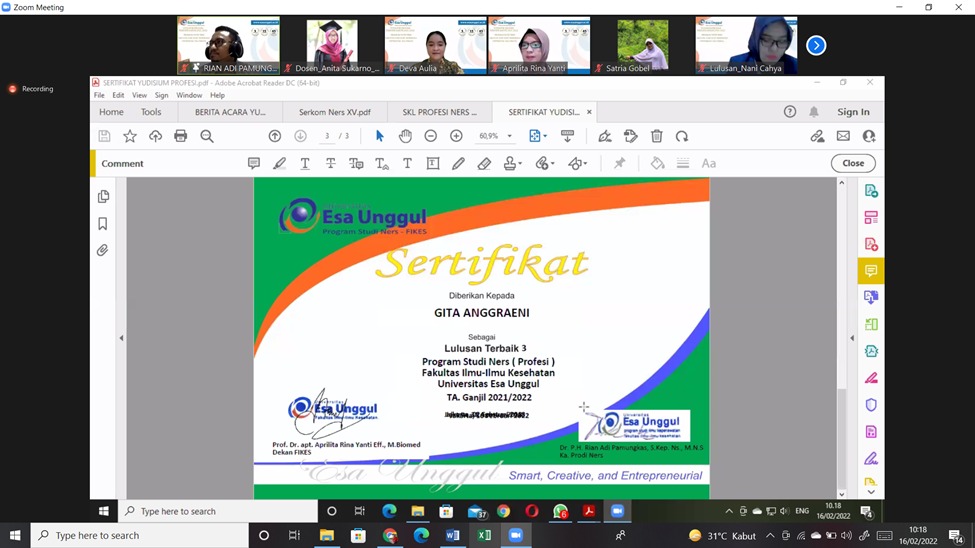Open the find text magnifier icon
The width and height of the screenshot is (975, 548).
[207, 136]
